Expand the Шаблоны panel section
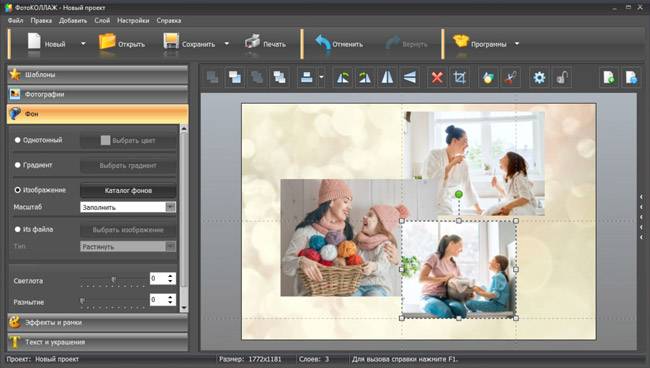 [x=98, y=75]
